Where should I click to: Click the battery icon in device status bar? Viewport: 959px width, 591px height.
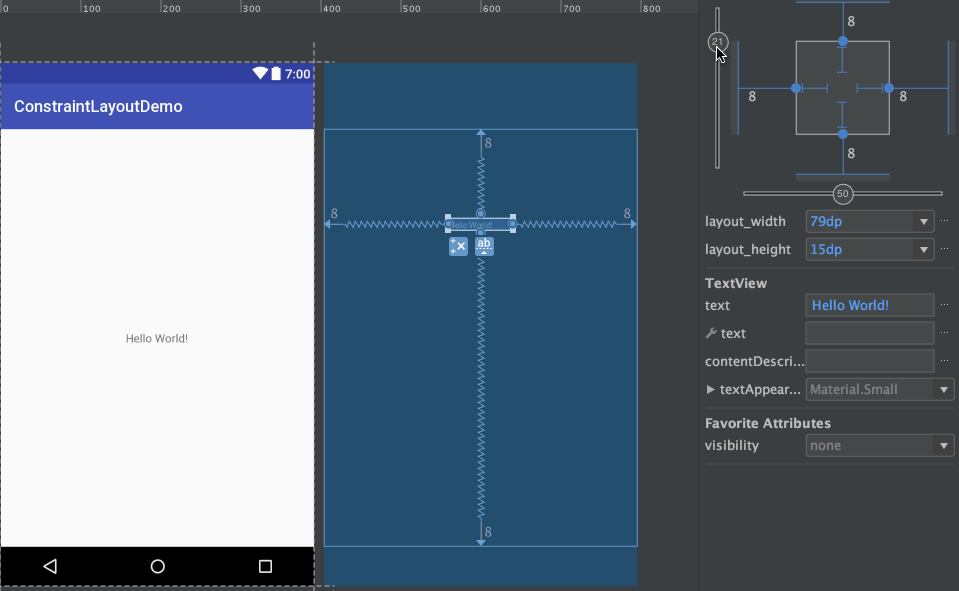tap(276, 73)
